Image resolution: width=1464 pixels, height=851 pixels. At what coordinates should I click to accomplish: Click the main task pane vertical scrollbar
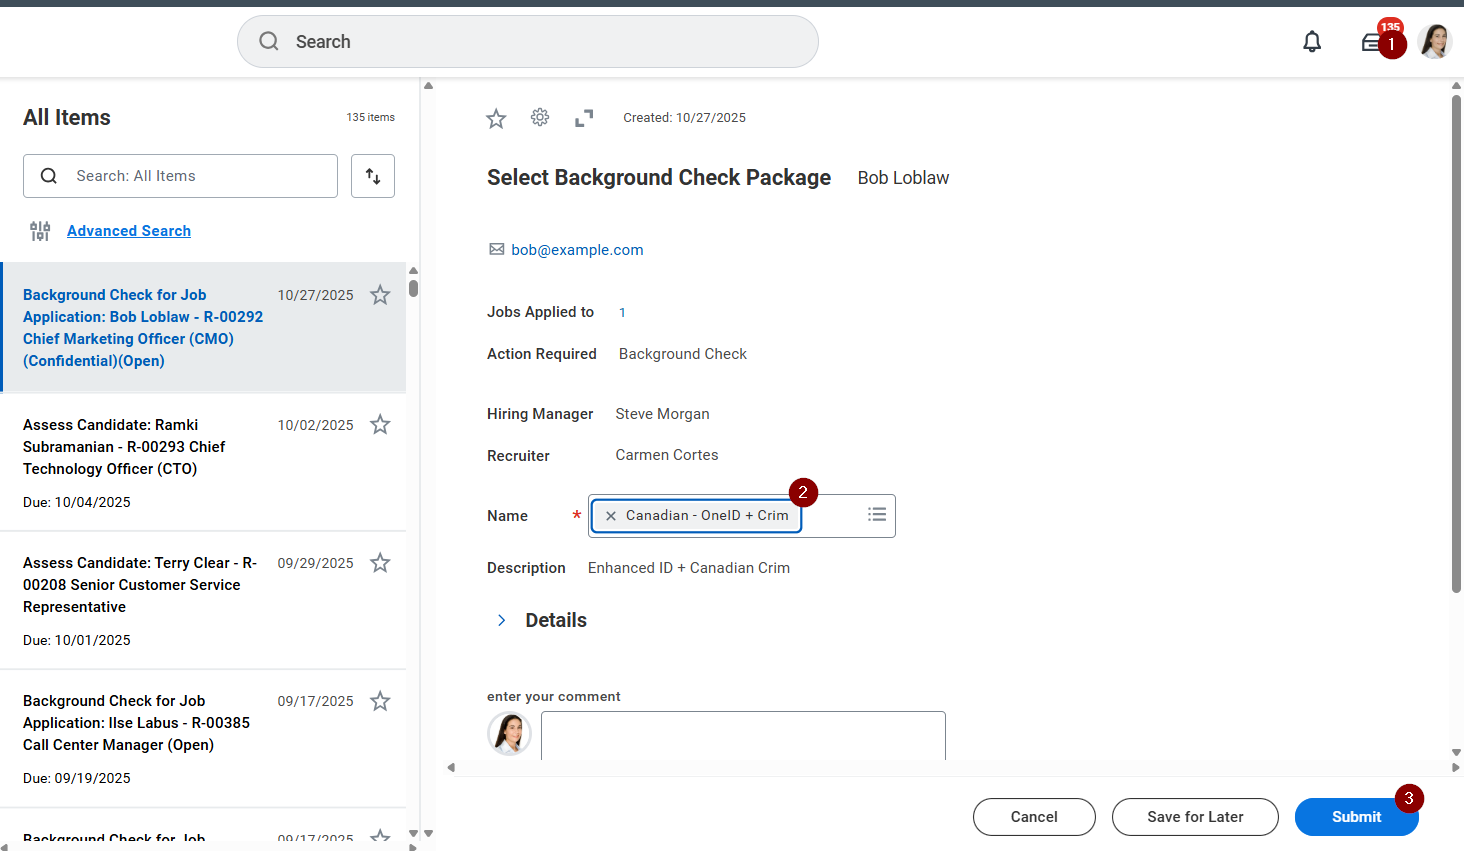coord(1456,343)
